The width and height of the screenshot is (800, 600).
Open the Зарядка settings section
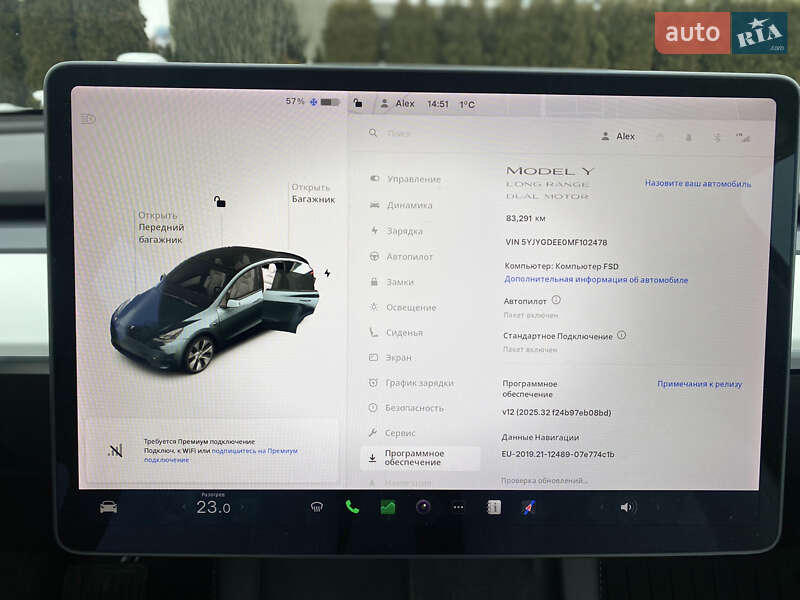406,229
